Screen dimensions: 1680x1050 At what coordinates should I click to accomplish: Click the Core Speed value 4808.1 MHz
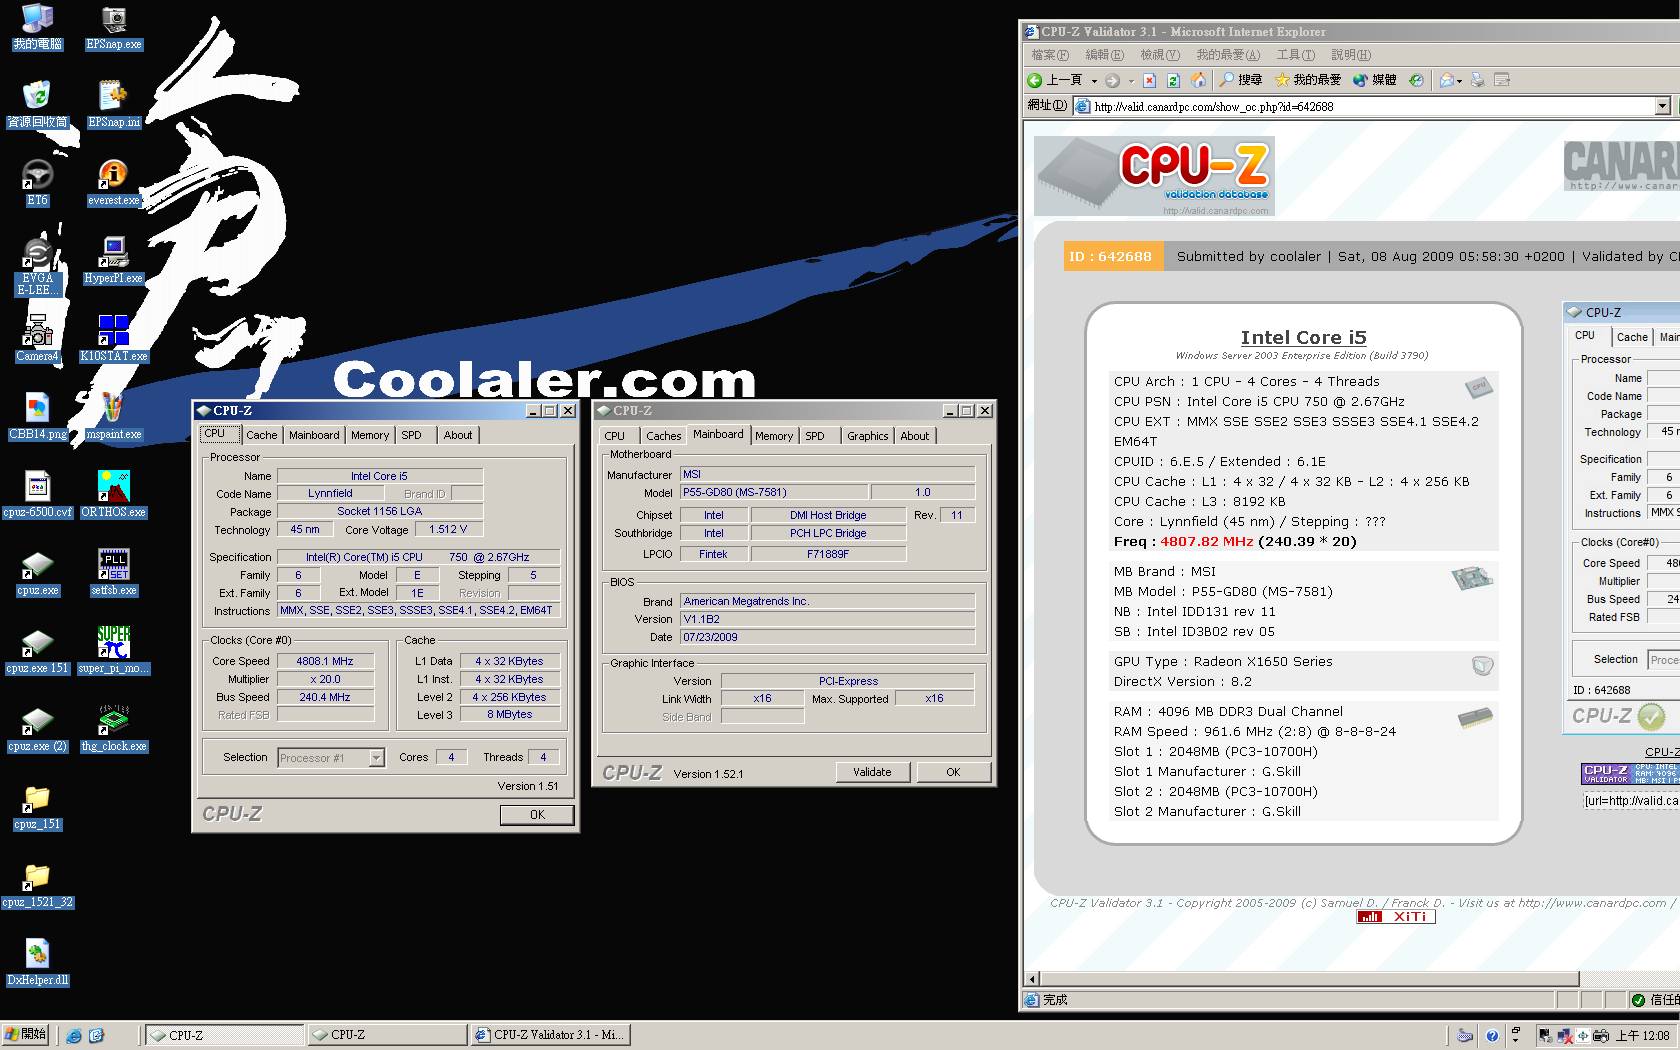(x=325, y=661)
